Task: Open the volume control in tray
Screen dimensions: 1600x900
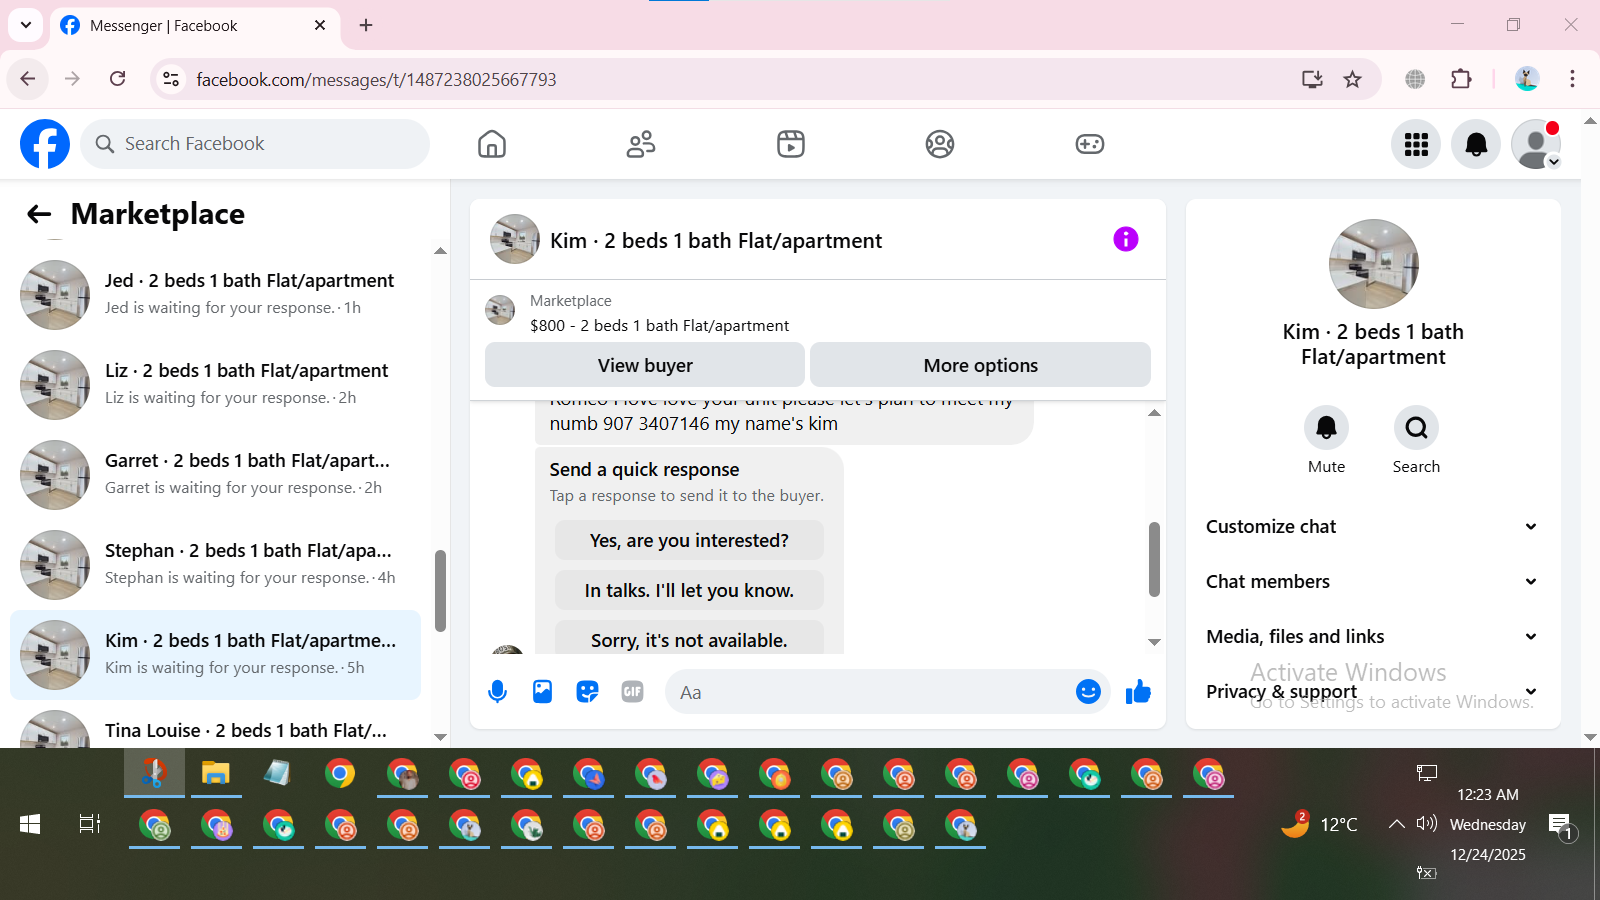Action: pos(1427,823)
